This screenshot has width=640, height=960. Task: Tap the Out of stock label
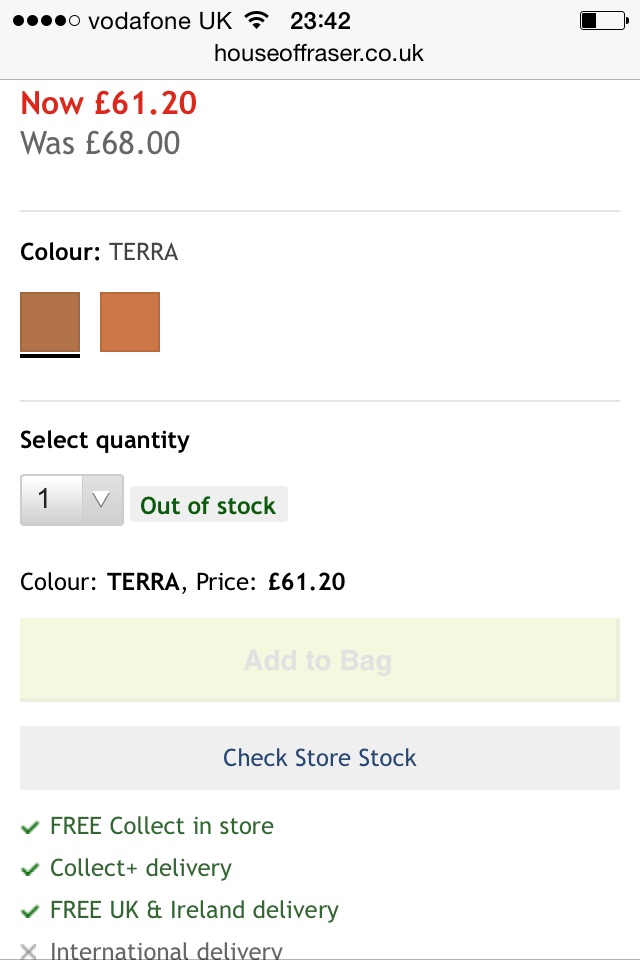point(209,505)
